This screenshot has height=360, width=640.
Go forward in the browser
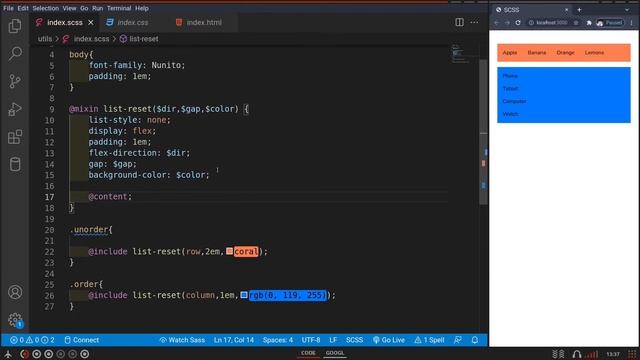click(507, 23)
